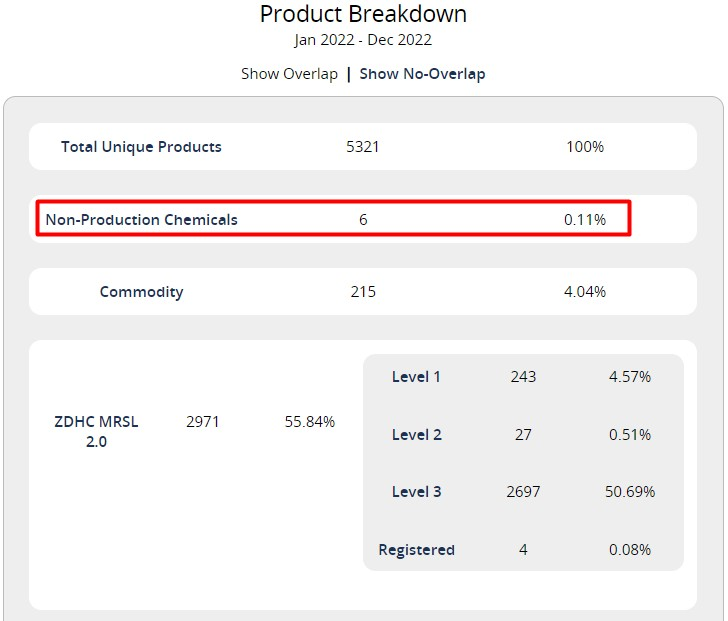Click the 5321 total products count

[362, 147]
